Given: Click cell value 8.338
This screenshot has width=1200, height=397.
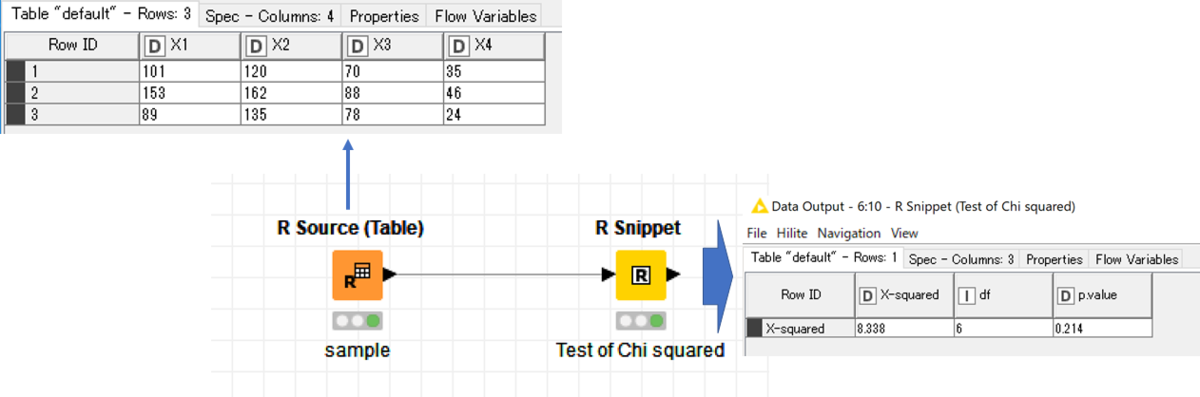Looking at the screenshot, I should (904, 327).
